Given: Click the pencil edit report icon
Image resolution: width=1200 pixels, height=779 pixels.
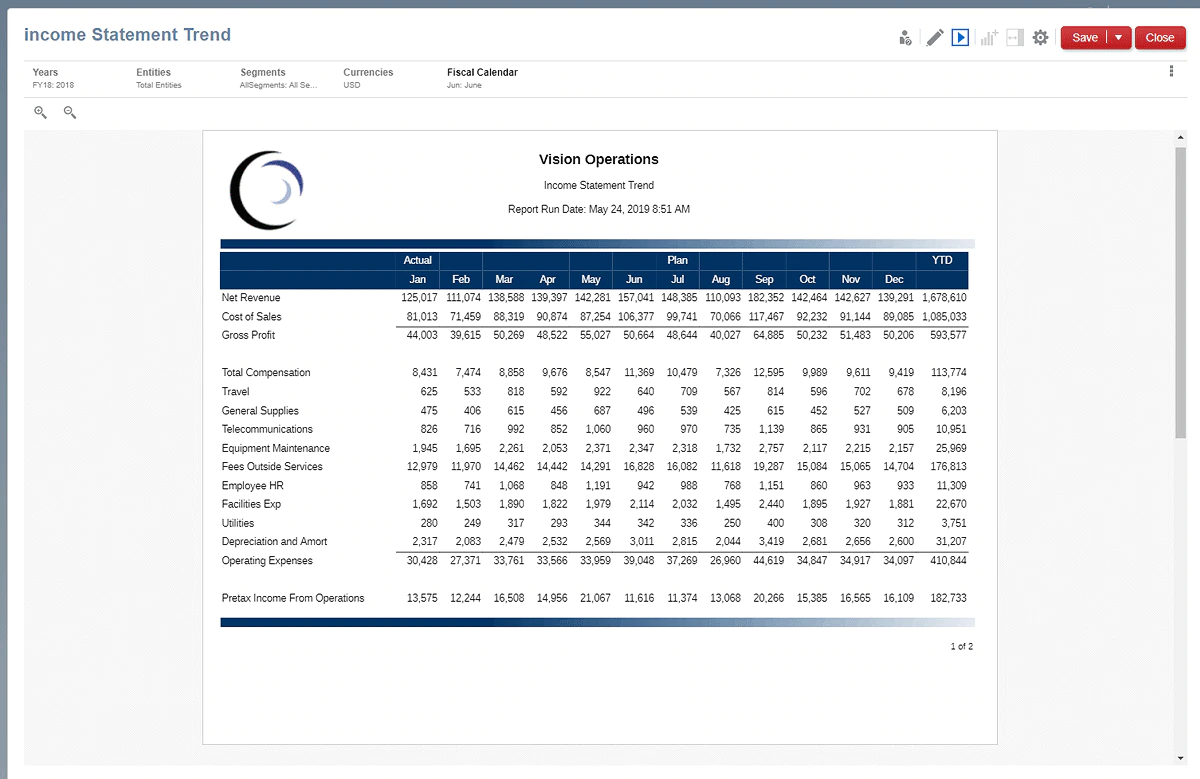Looking at the screenshot, I should [934, 38].
